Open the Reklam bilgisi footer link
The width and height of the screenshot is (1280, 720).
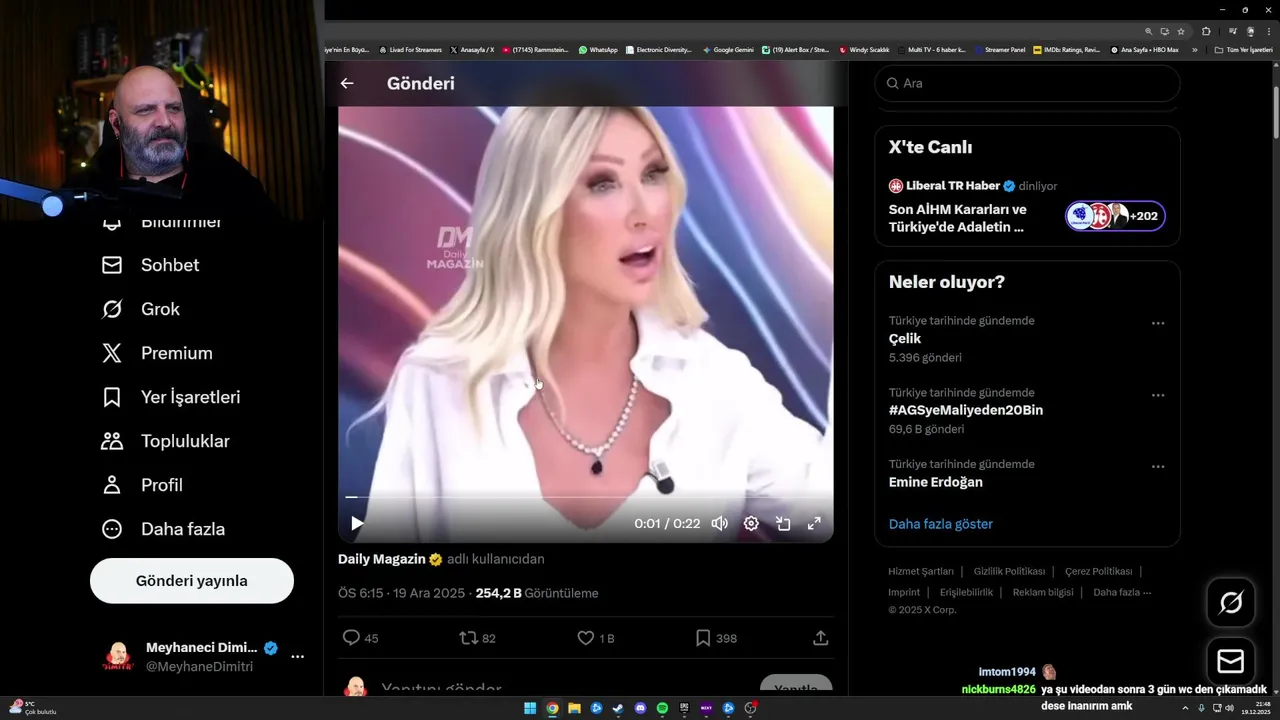coord(1043,592)
